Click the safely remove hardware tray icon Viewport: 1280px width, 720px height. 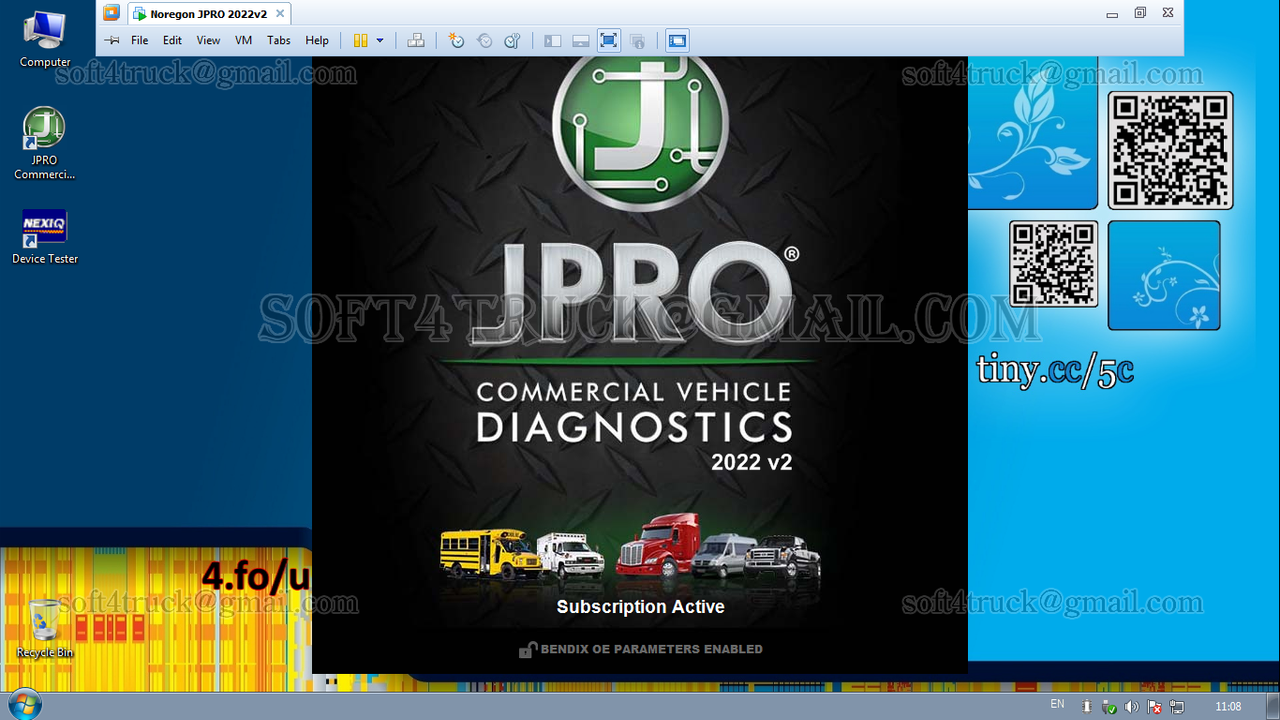1109,707
